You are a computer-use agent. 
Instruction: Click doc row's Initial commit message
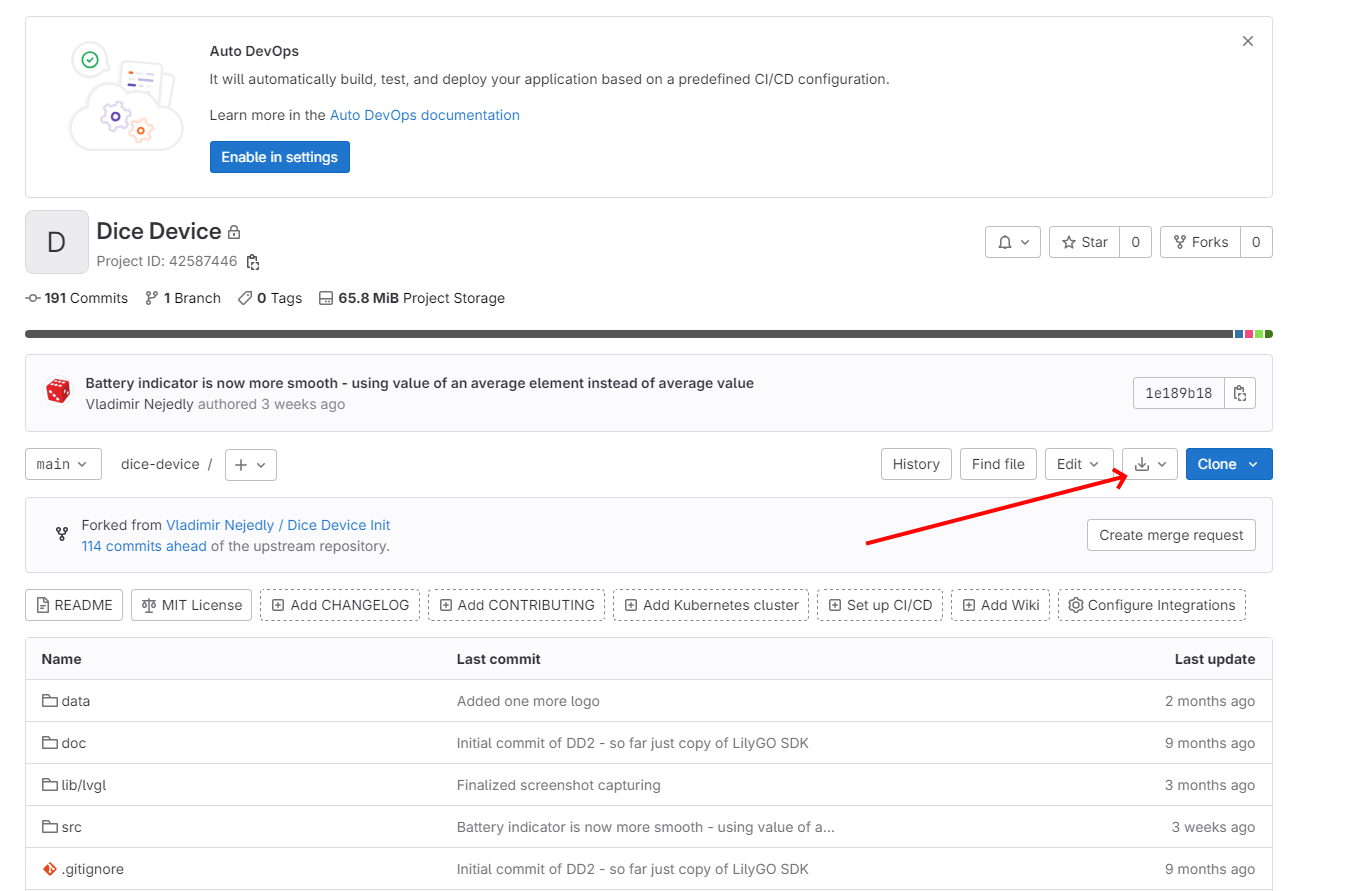coord(633,743)
